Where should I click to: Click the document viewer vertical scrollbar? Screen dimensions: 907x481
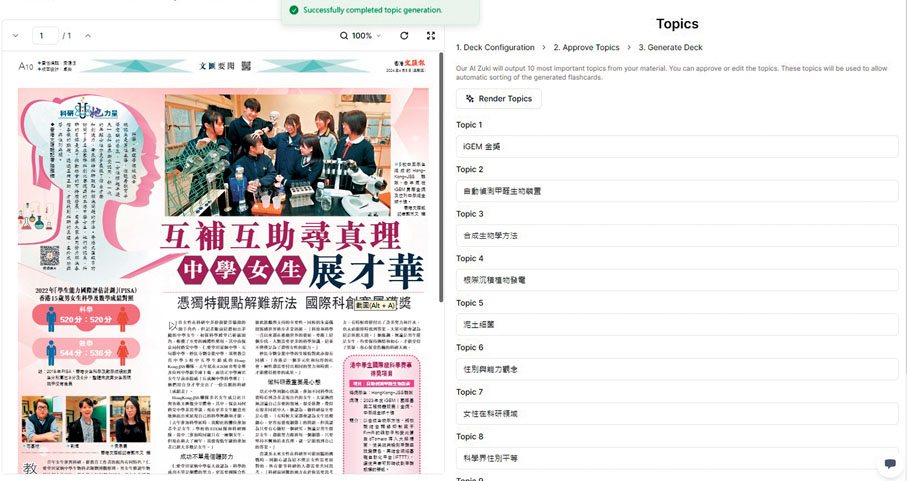click(x=441, y=176)
